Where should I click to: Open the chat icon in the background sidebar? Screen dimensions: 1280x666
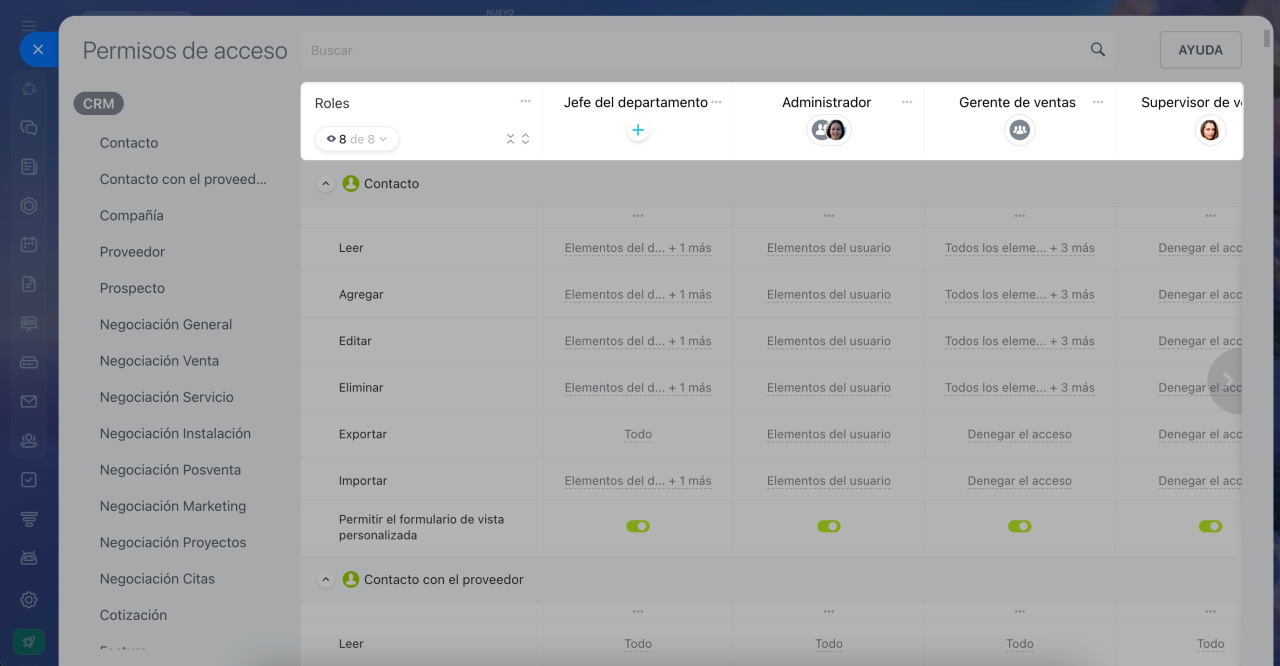(29, 128)
